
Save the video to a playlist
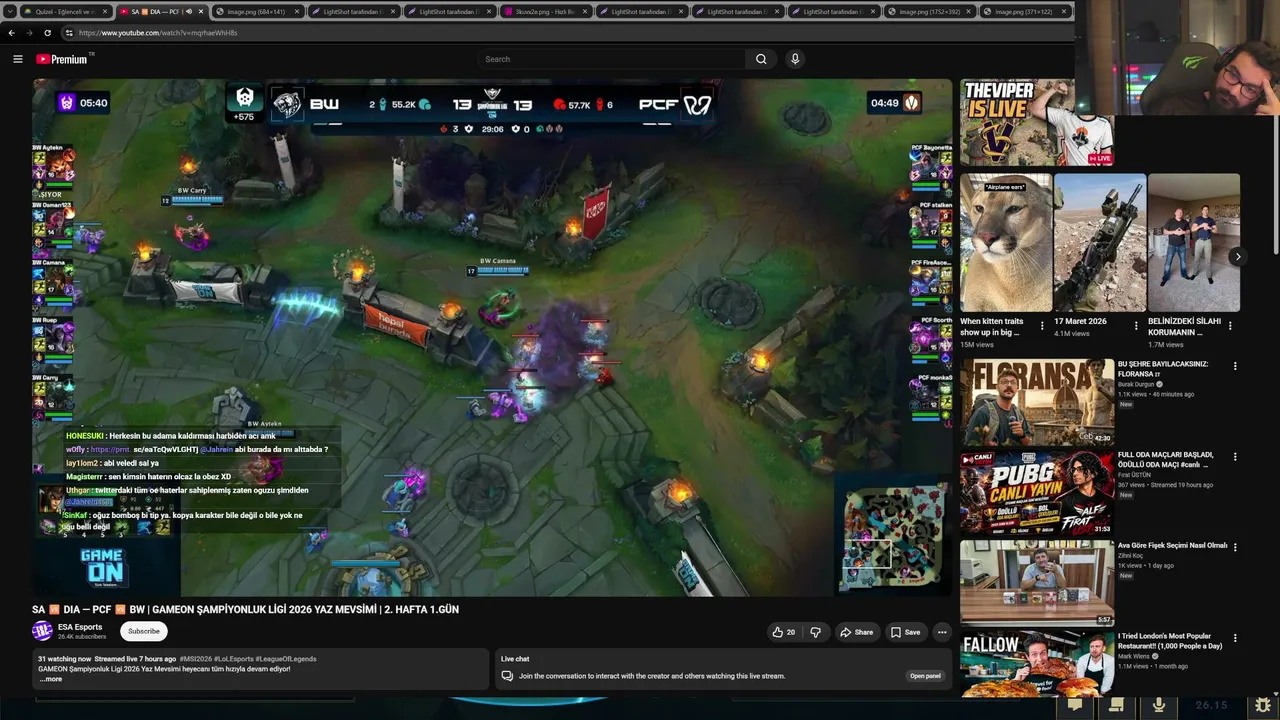pos(905,632)
